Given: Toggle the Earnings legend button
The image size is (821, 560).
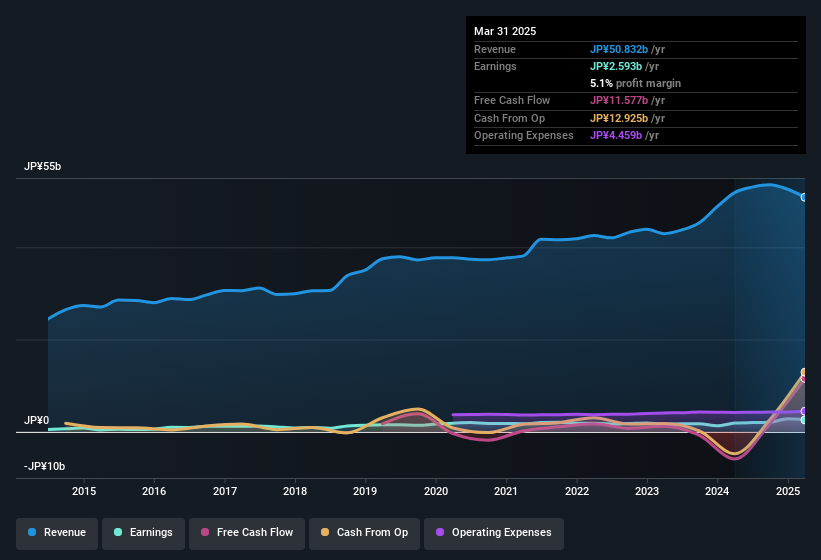Looking at the screenshot, I should (x=143, y=533).
